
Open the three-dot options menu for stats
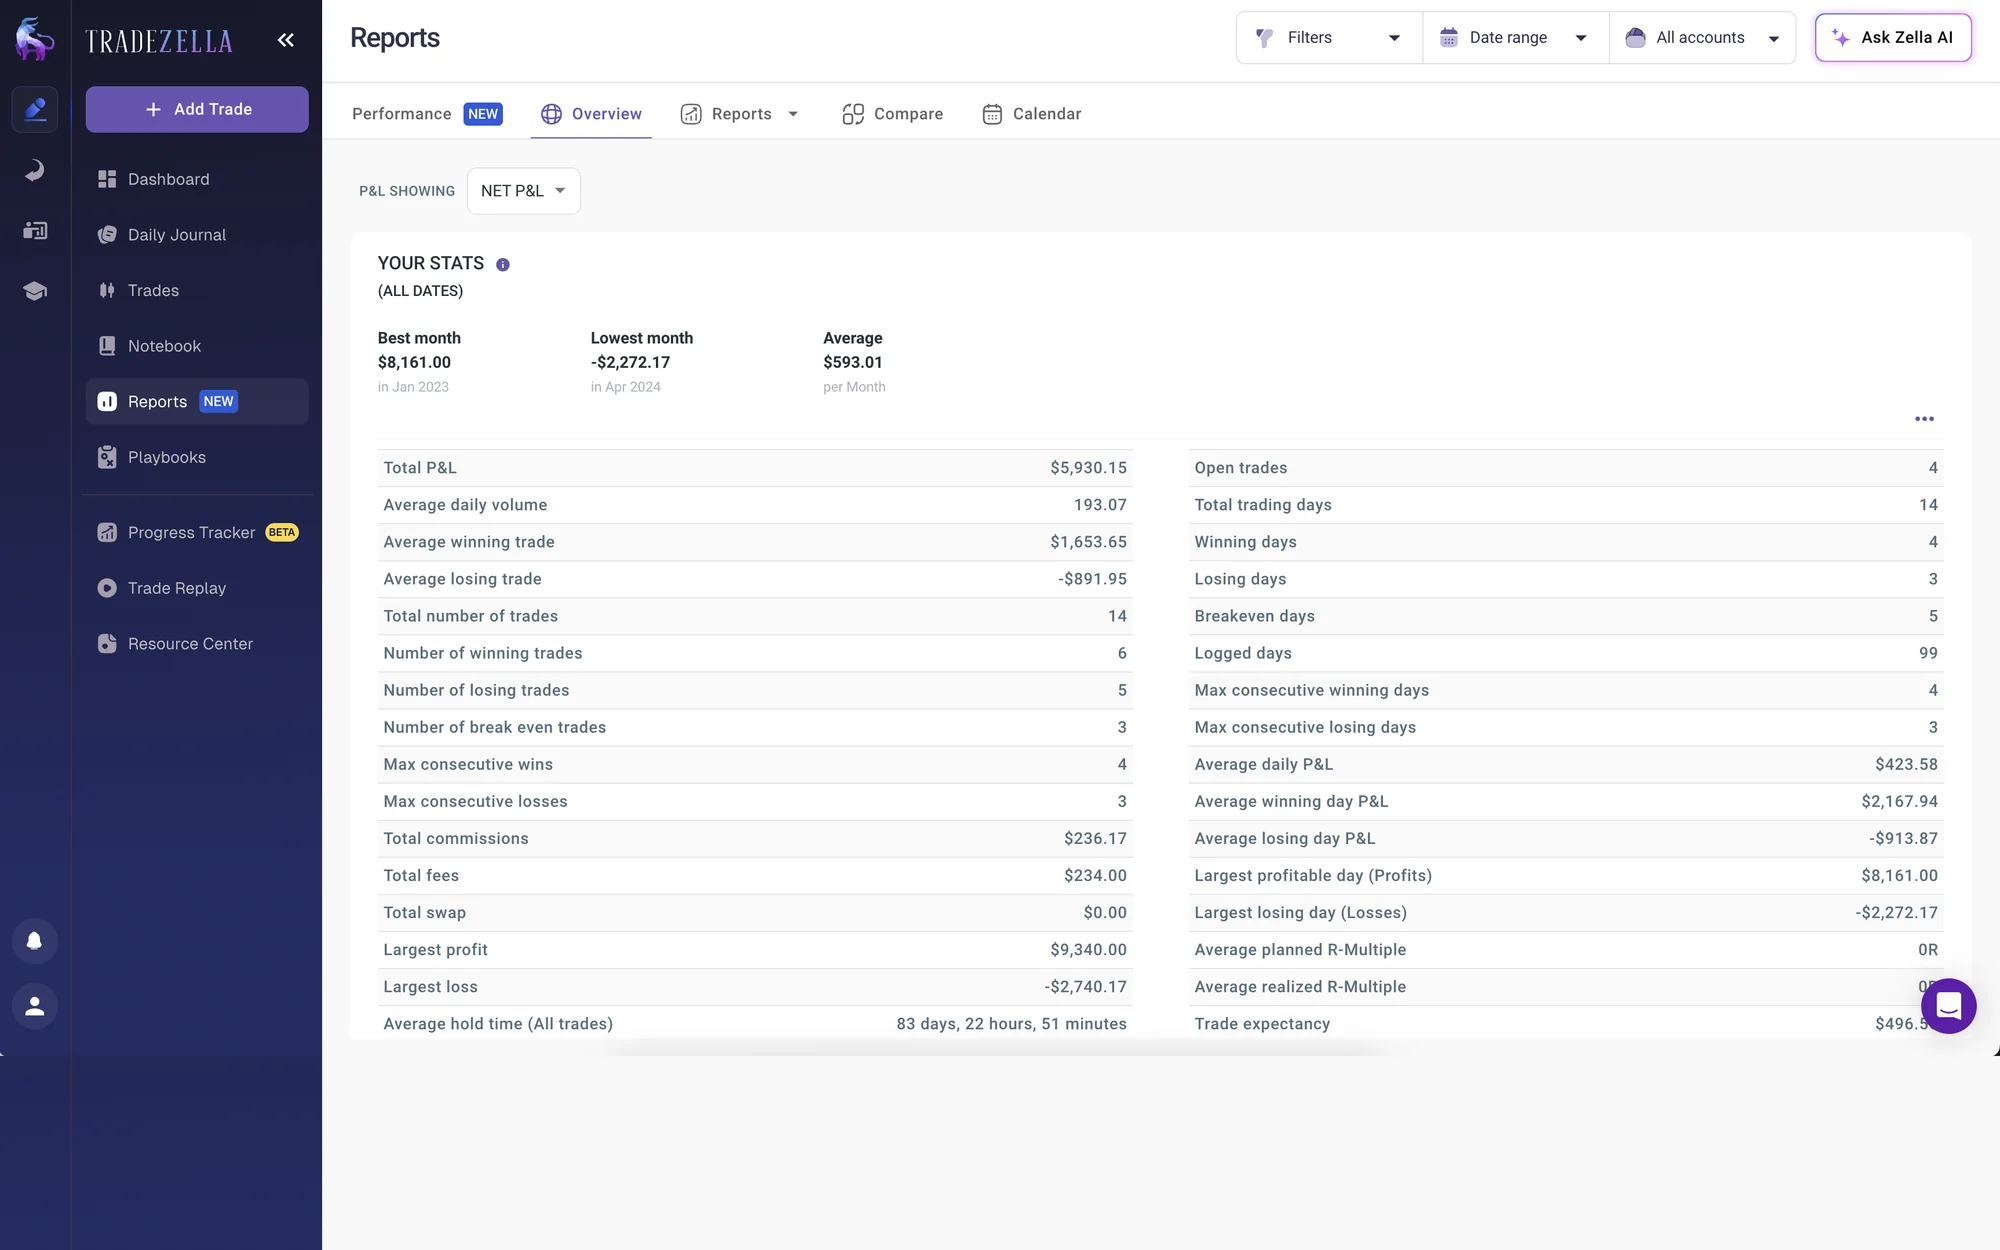pyautogui.click(x=1924, y=419)
